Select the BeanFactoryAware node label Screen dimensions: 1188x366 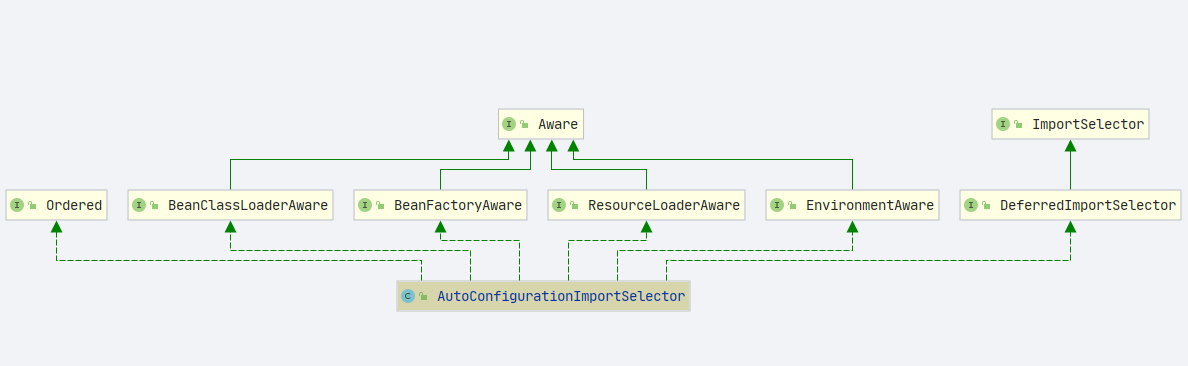click(458, 205)
